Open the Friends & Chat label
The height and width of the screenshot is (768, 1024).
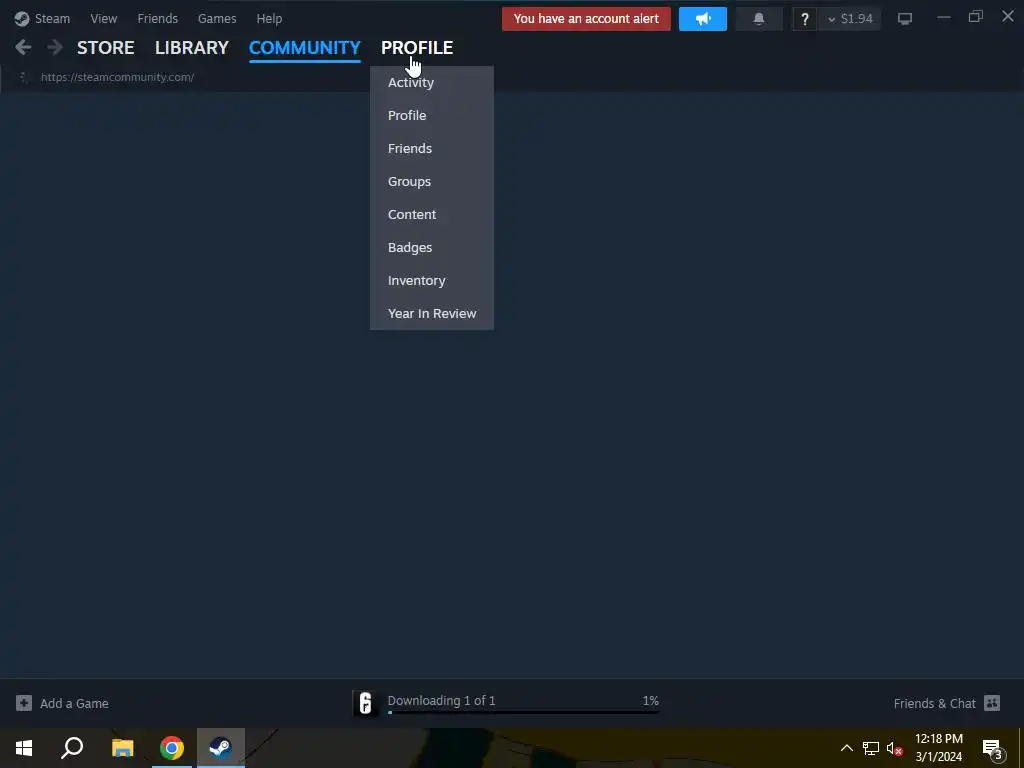[935, 703]
